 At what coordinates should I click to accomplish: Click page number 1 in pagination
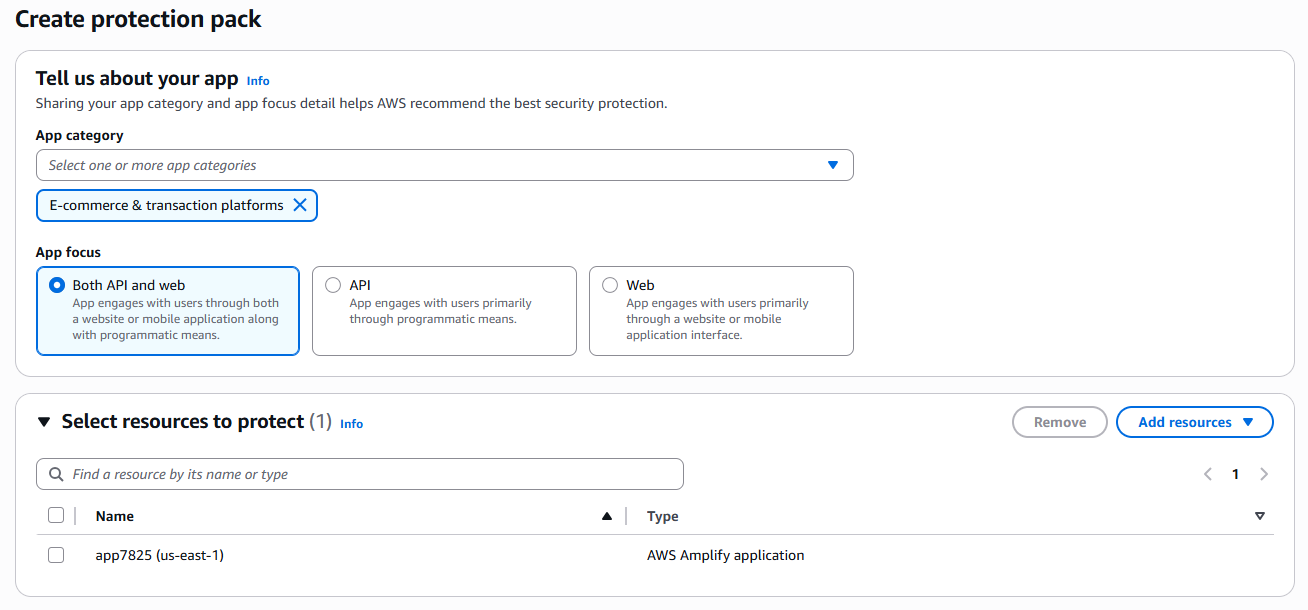pyautogui.click(x=1235, y=474)
